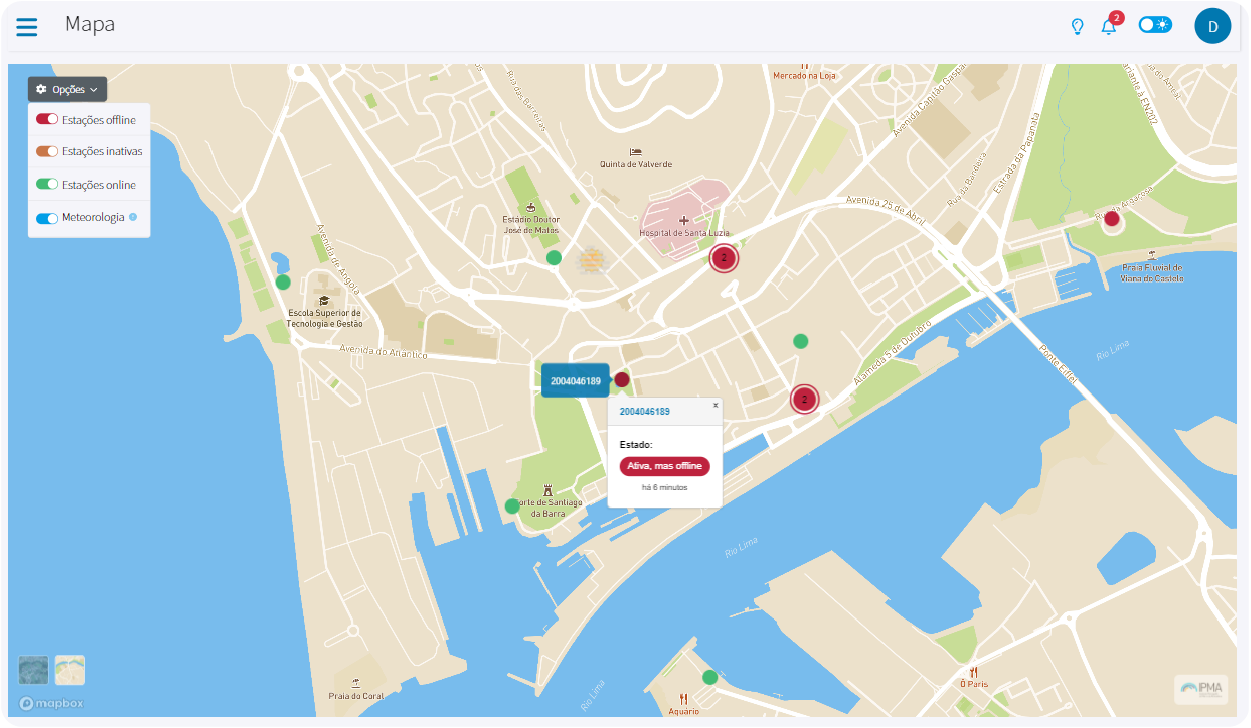The image size is (1251, 728).
Task: Click the lightbulb tips icon
Action: tap(1077, 27)
